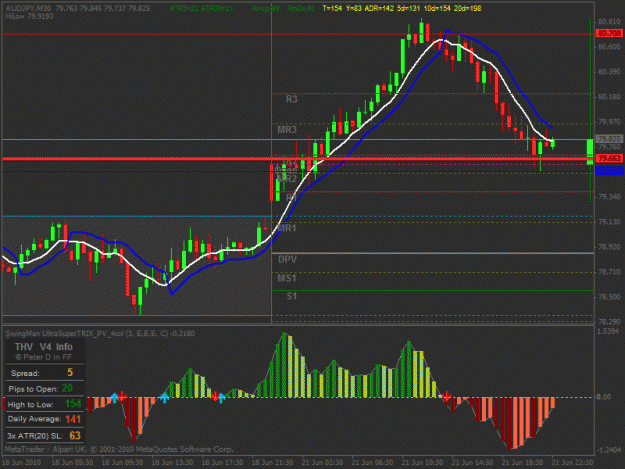Click the MR1 pivot label
The height and width of the screenshot is (469, 625).
[287, 228]
